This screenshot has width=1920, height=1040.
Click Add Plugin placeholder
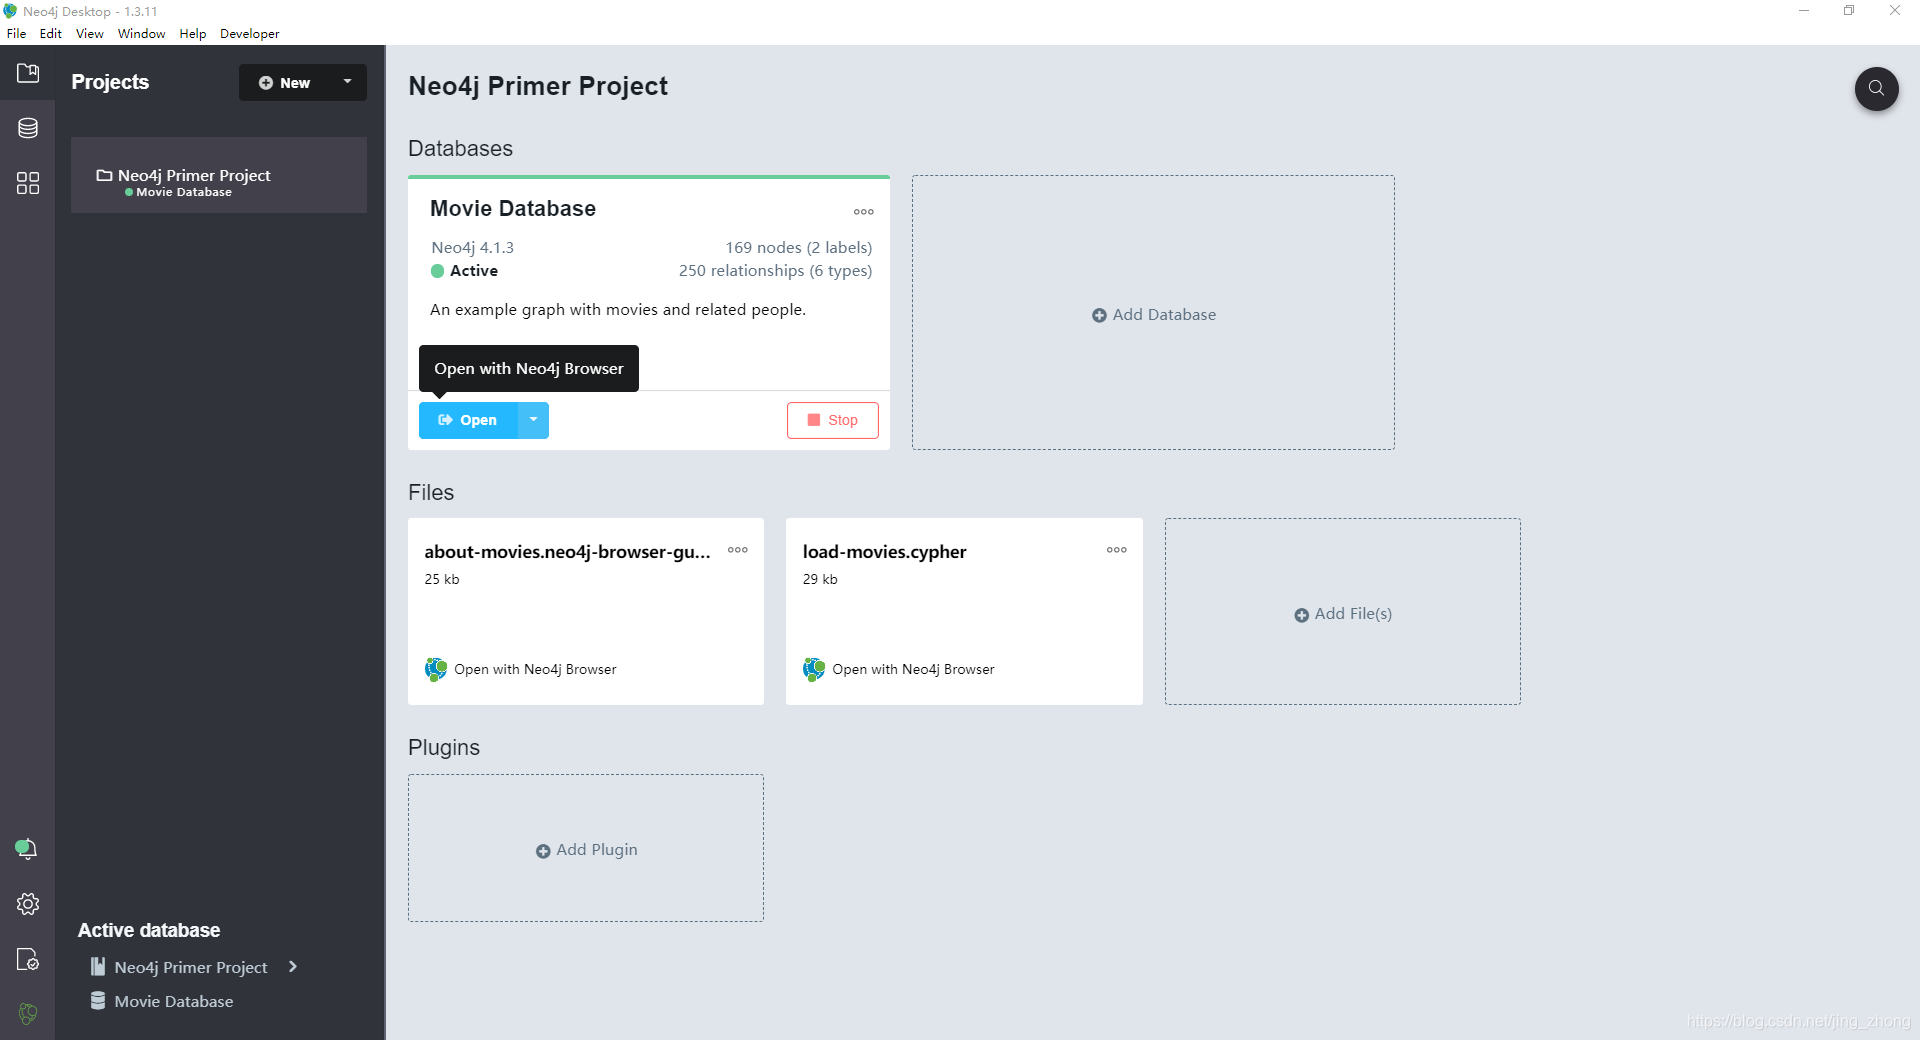[x=586, y=848]
